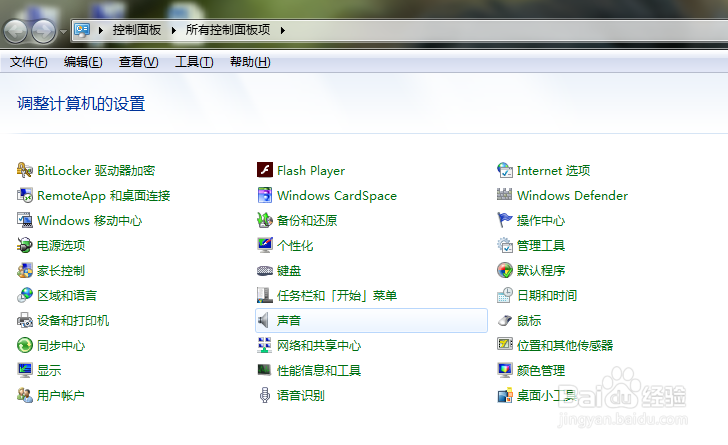This screenshot has width=728, height=445.
Task: Open the Flash Player icon
Action: pos(265,170)
